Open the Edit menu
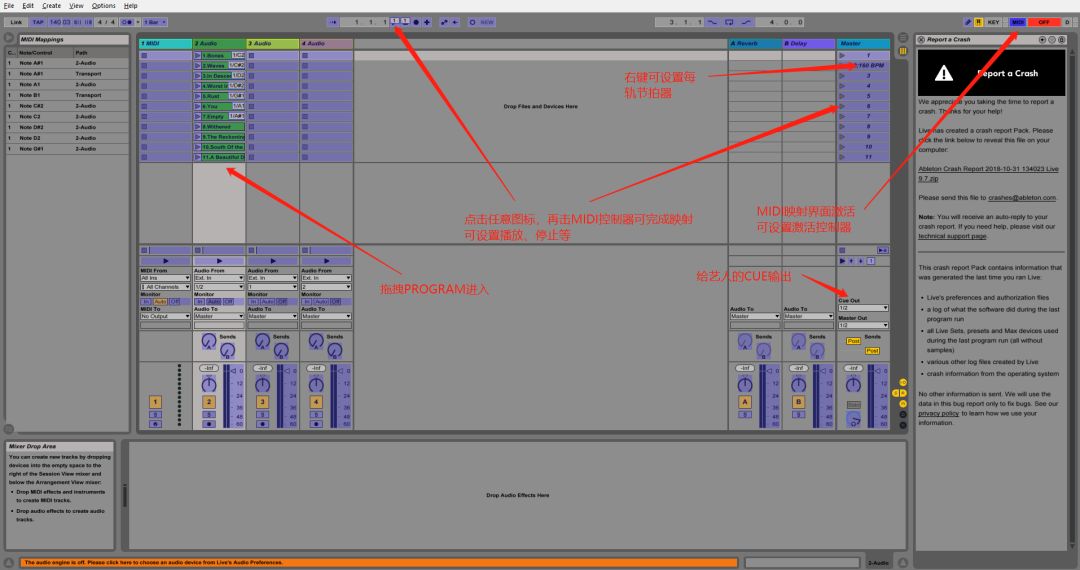The image size is (1080, 570). [28, 6]
